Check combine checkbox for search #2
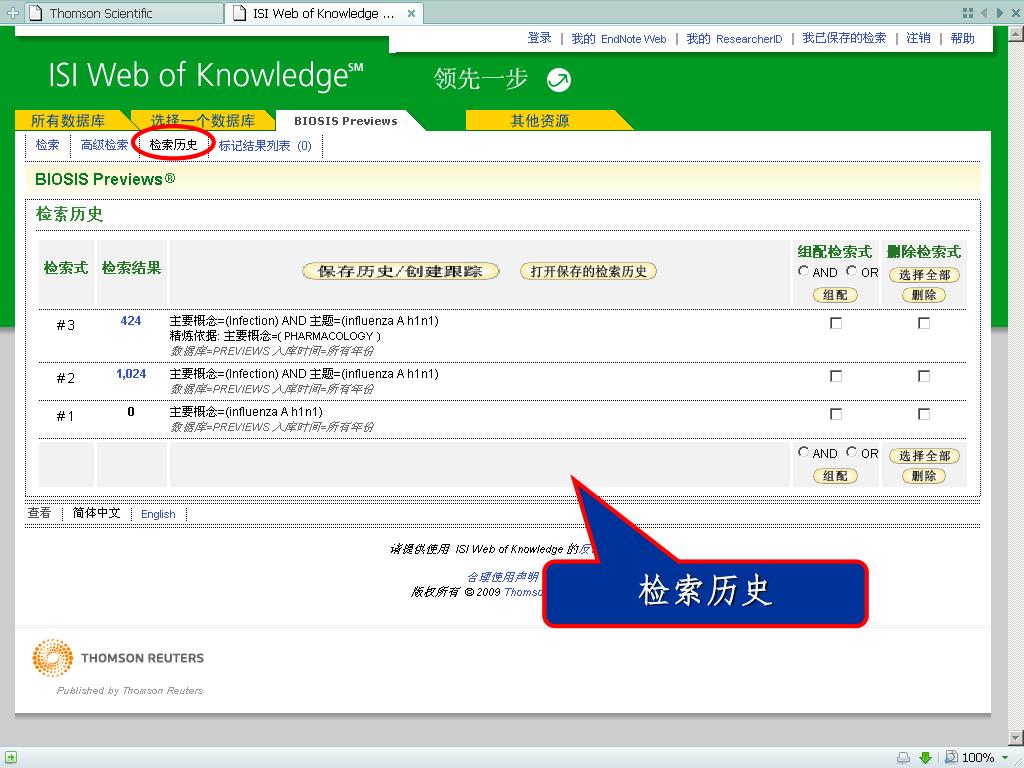 pos(835,376)
